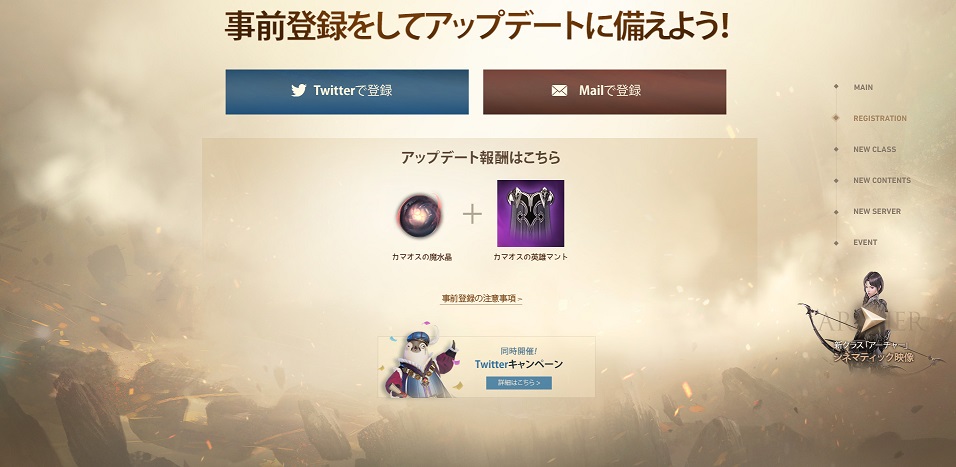956x467 pixels.
Task: Click the penguin mascot on the Twitter banner
Action: [419, 366]
